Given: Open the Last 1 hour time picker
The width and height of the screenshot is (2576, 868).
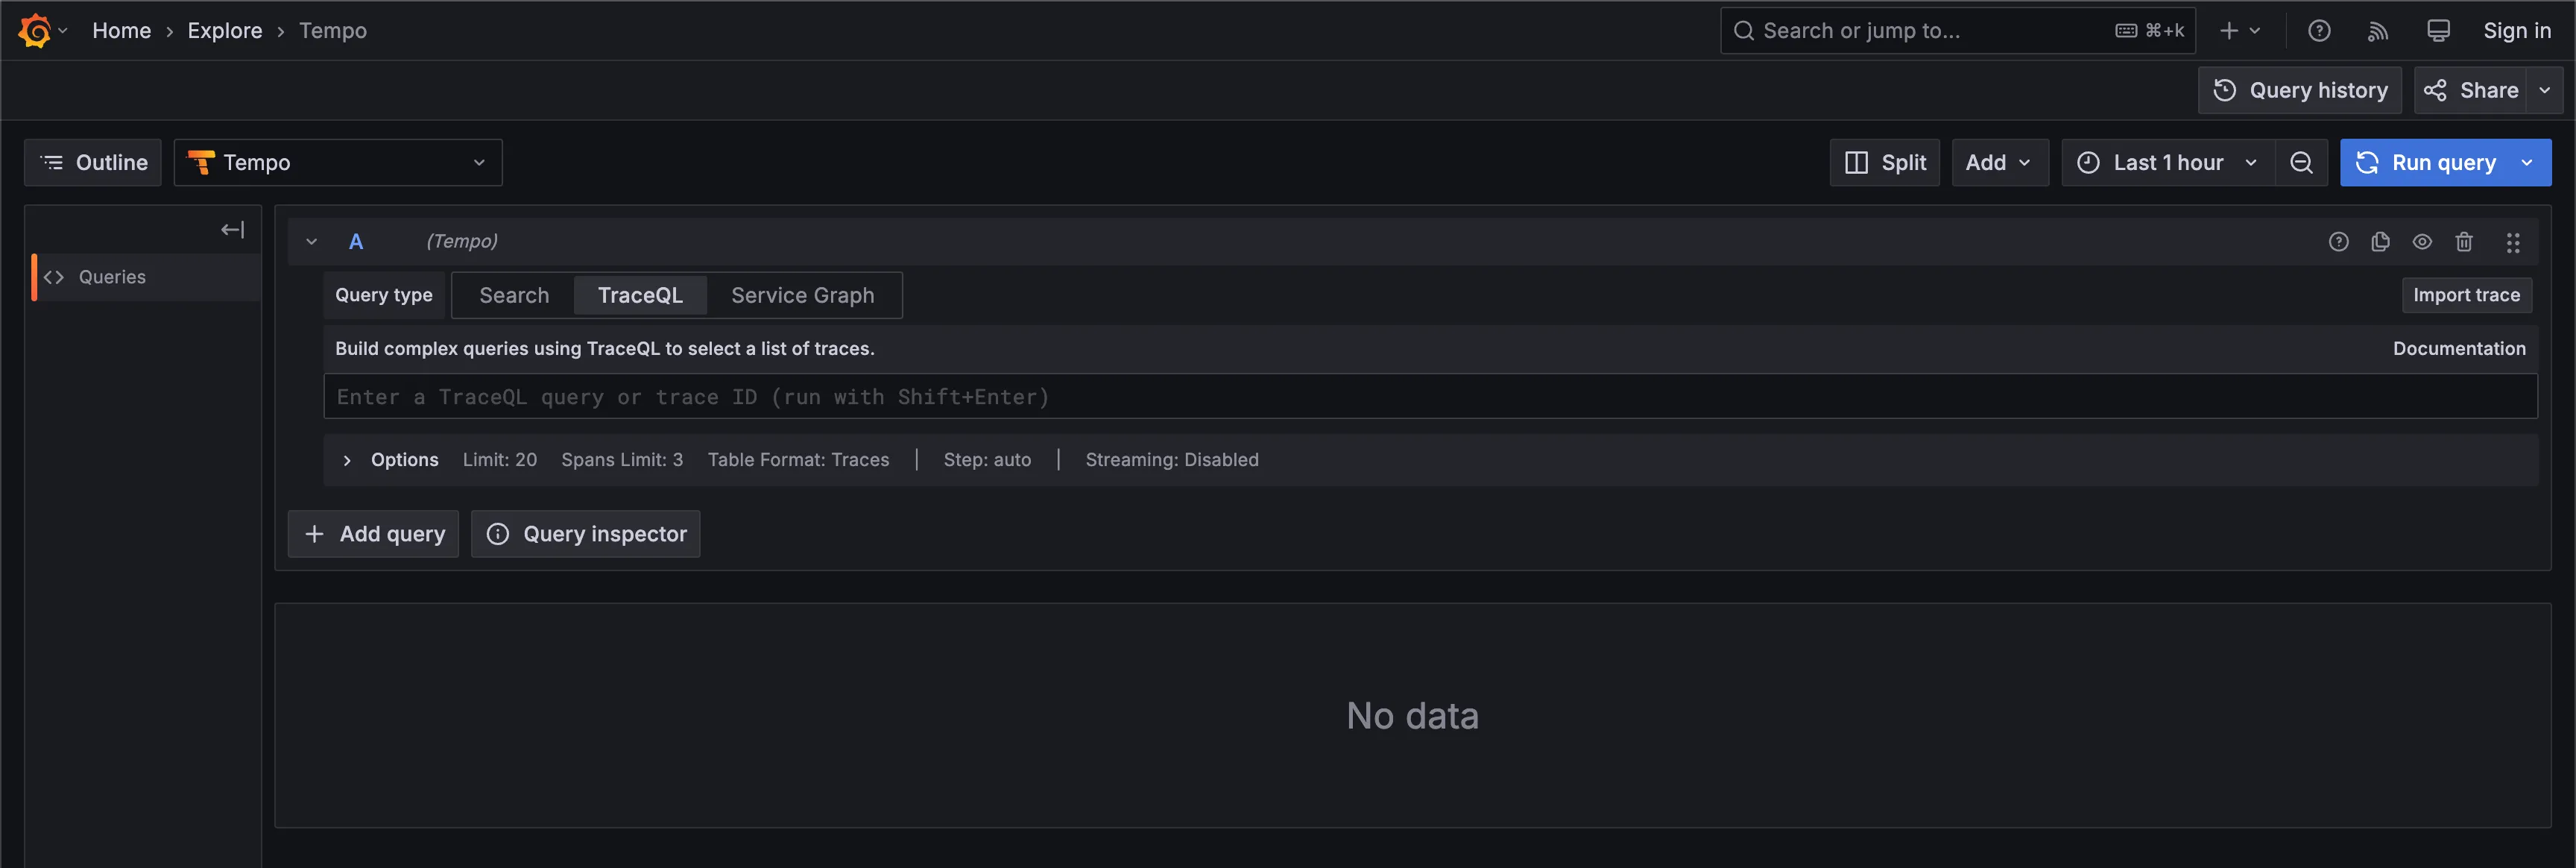Looking at the screenshot, I should (x=2166, y=162).
